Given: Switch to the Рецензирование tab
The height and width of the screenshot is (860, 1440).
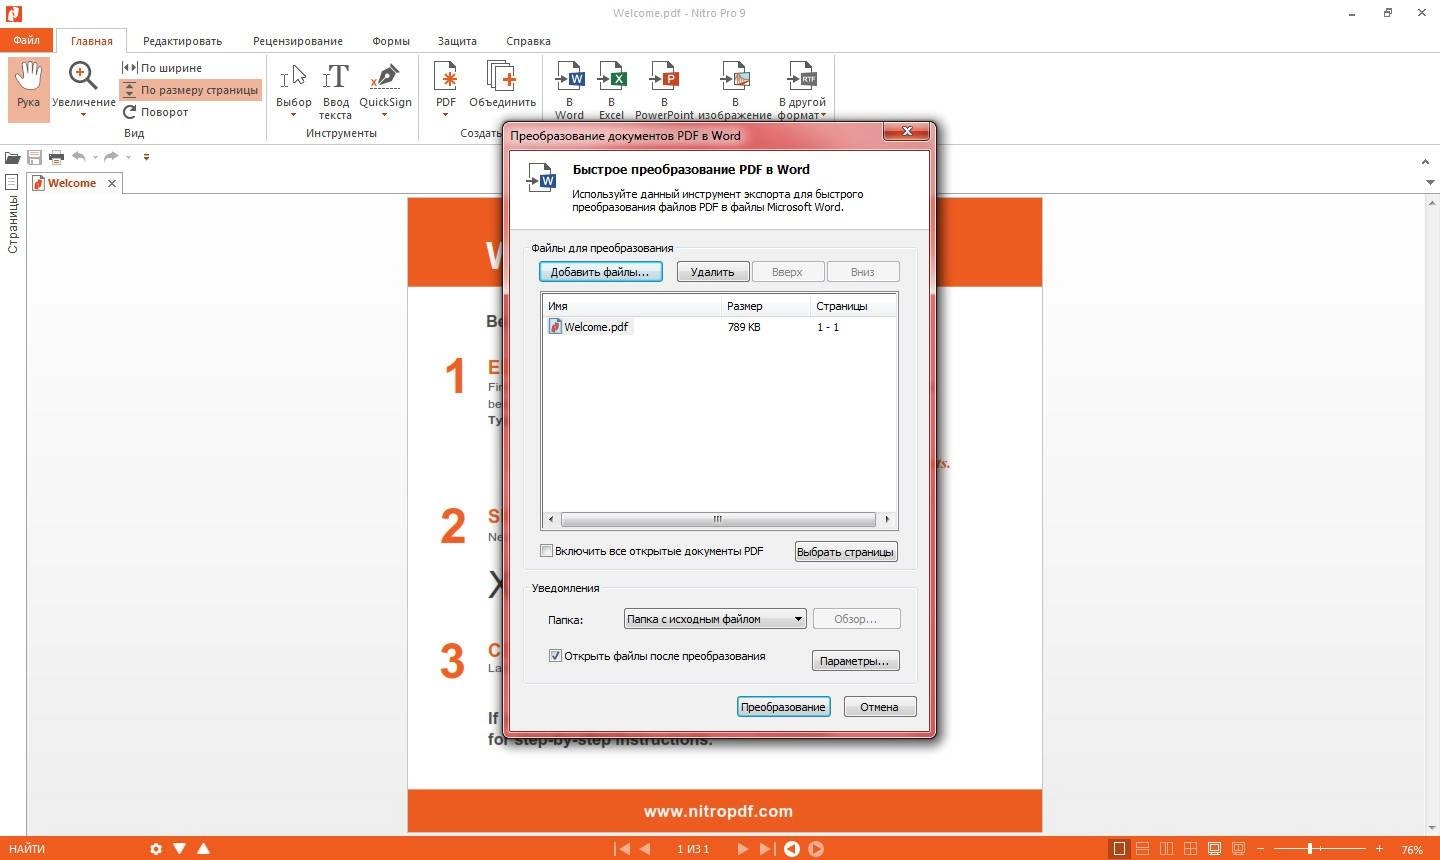Looking at the screenshot, I should coord(297,41).
